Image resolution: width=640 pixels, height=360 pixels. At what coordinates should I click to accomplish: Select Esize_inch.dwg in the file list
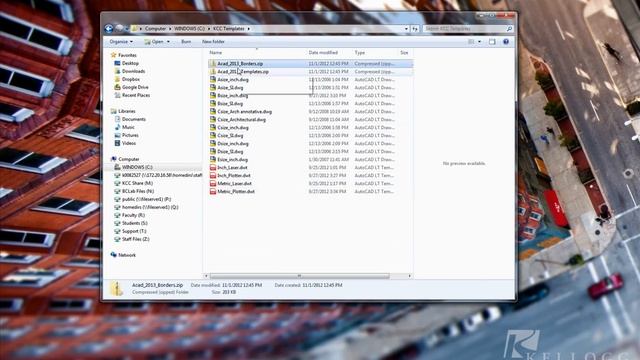point(232,160)
